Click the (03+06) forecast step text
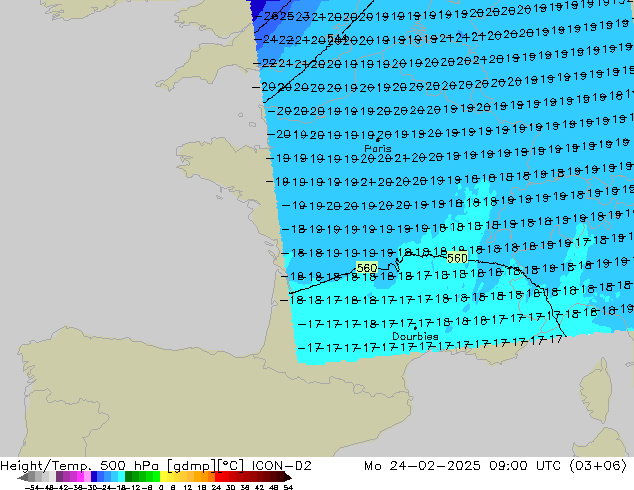This screenshot has width=634, height=490. point(598,465)
